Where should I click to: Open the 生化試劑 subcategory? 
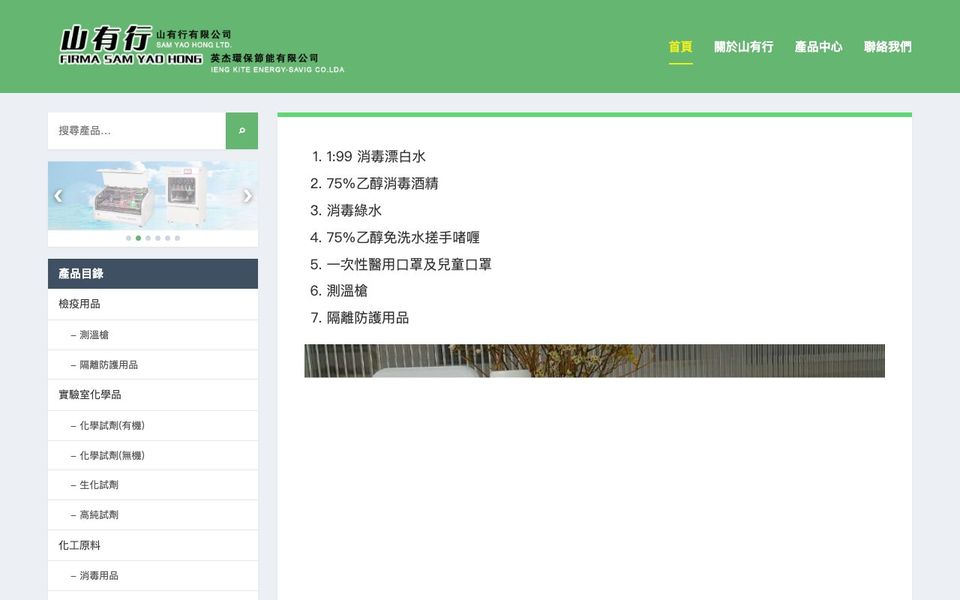[99, 485]
